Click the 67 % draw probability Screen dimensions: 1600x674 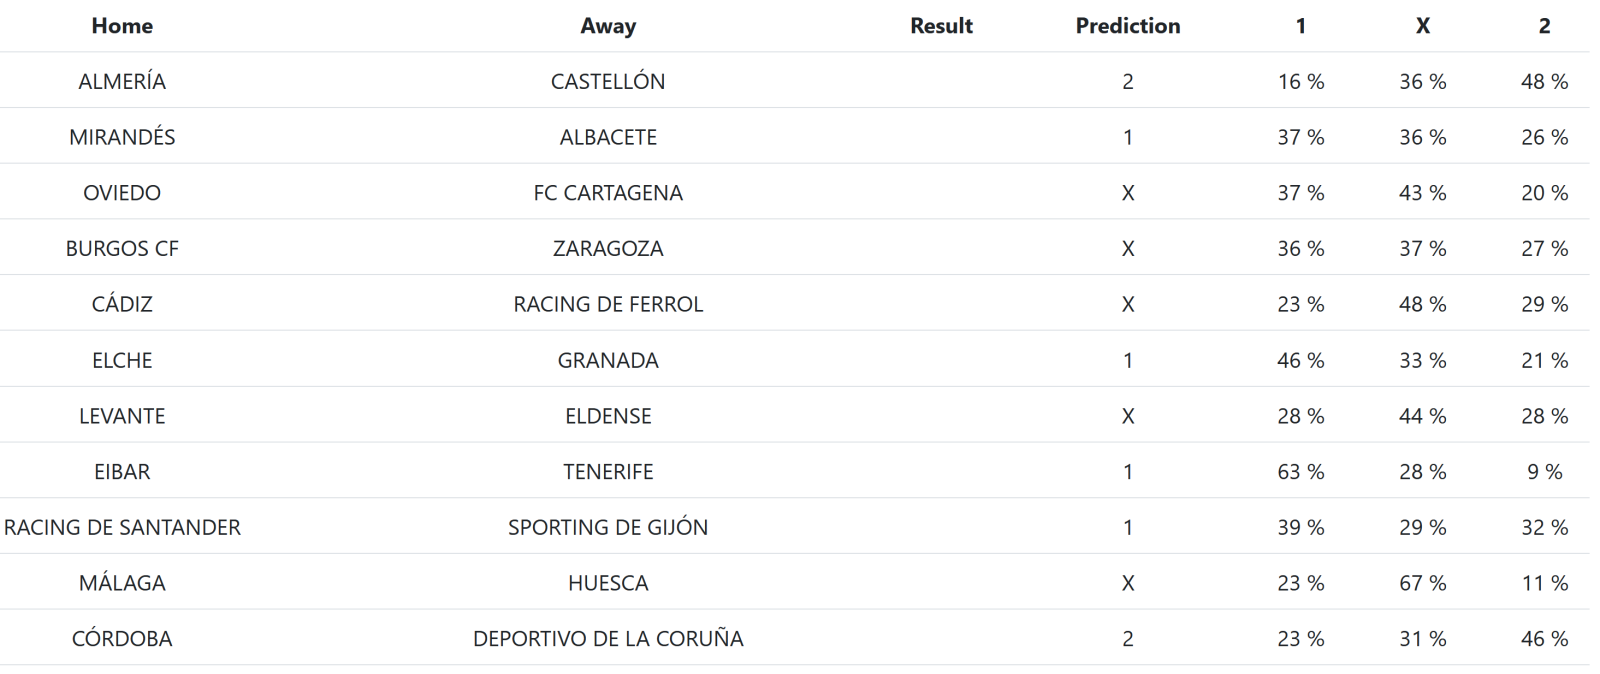[1422, 583]
